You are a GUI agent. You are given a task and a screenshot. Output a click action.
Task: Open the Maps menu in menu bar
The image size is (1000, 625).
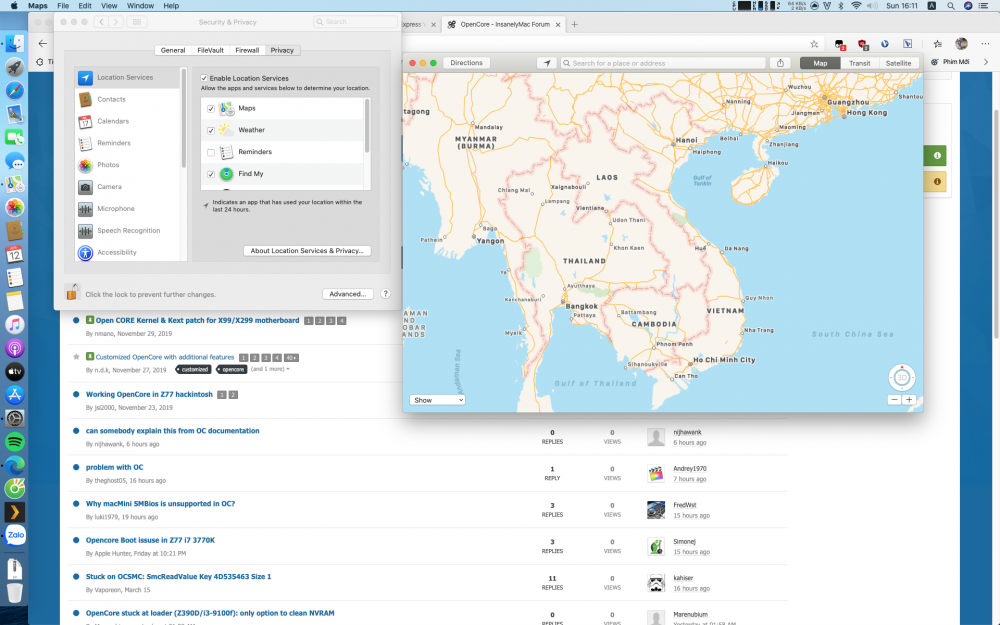(x=38, y=6)
